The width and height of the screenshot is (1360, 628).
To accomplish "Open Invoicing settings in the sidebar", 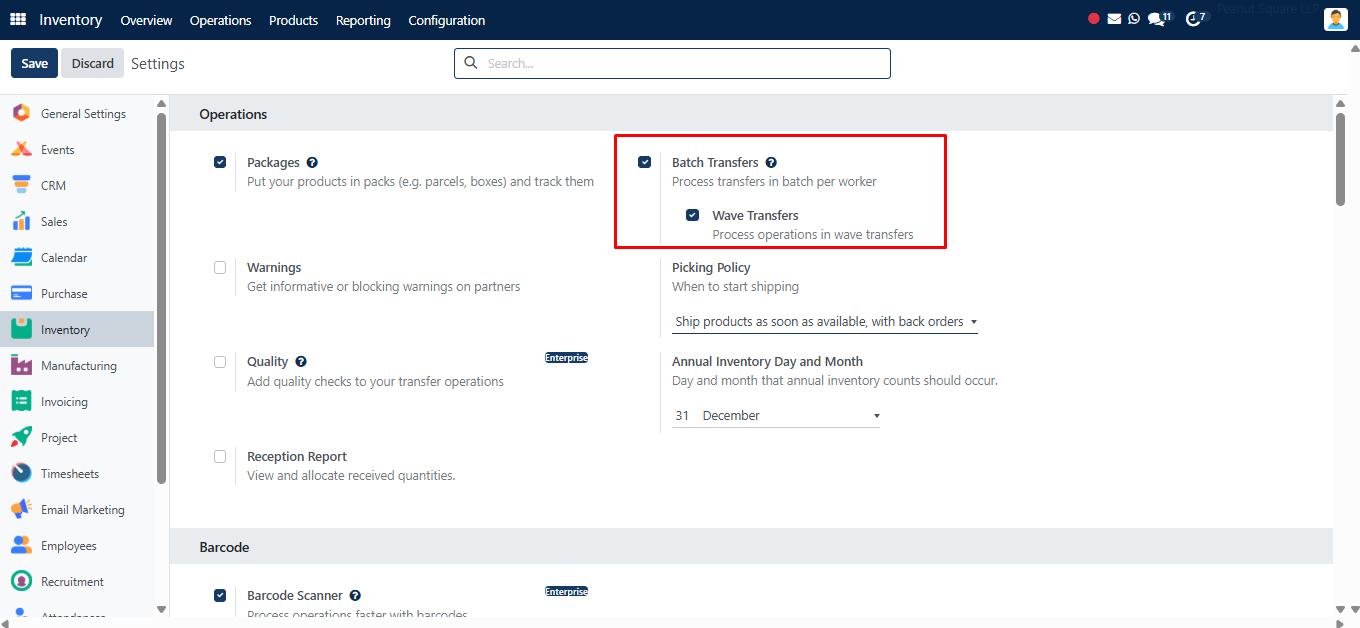I will pos(77,402).
